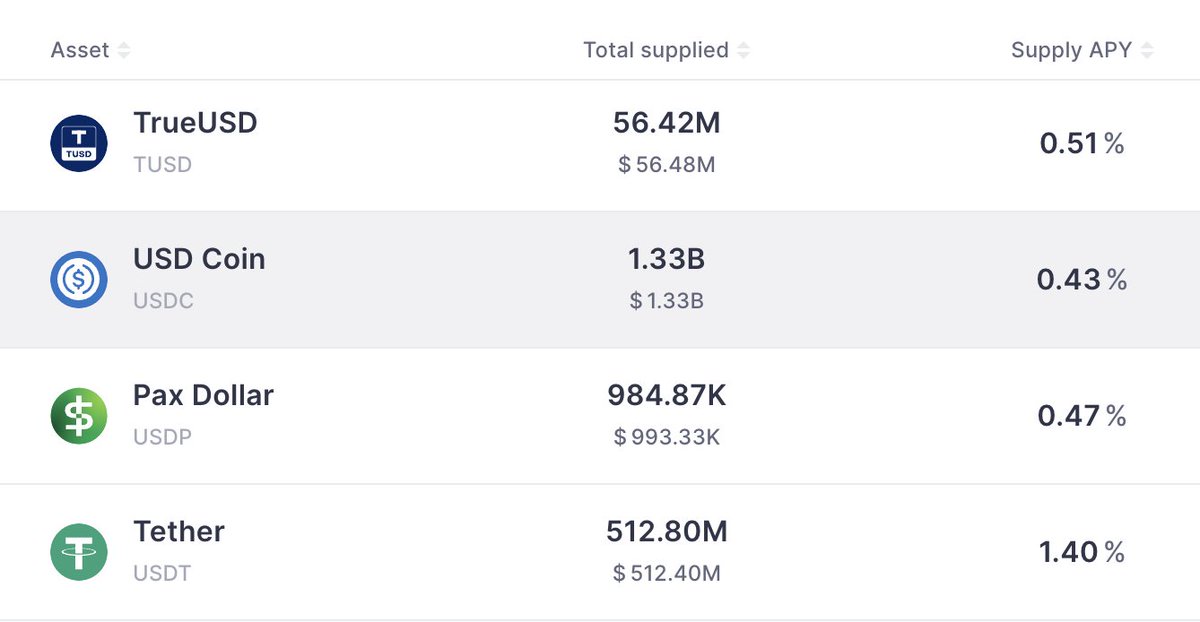The image size is (1200, 622).
Task: Click the 1.33B USD Coin supplied amount
Action: tap(666, 259)
